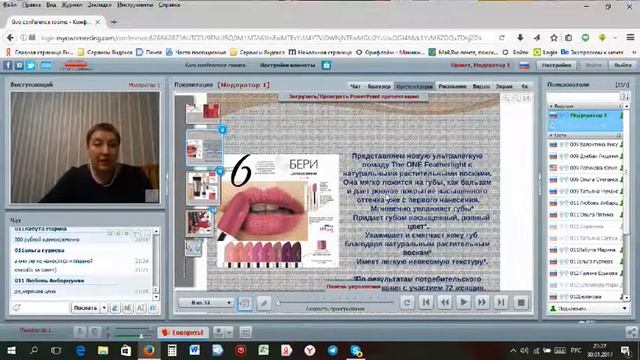Select the pencil annotation tool
Screen dimensions: 640x360
tap(264, 303)
